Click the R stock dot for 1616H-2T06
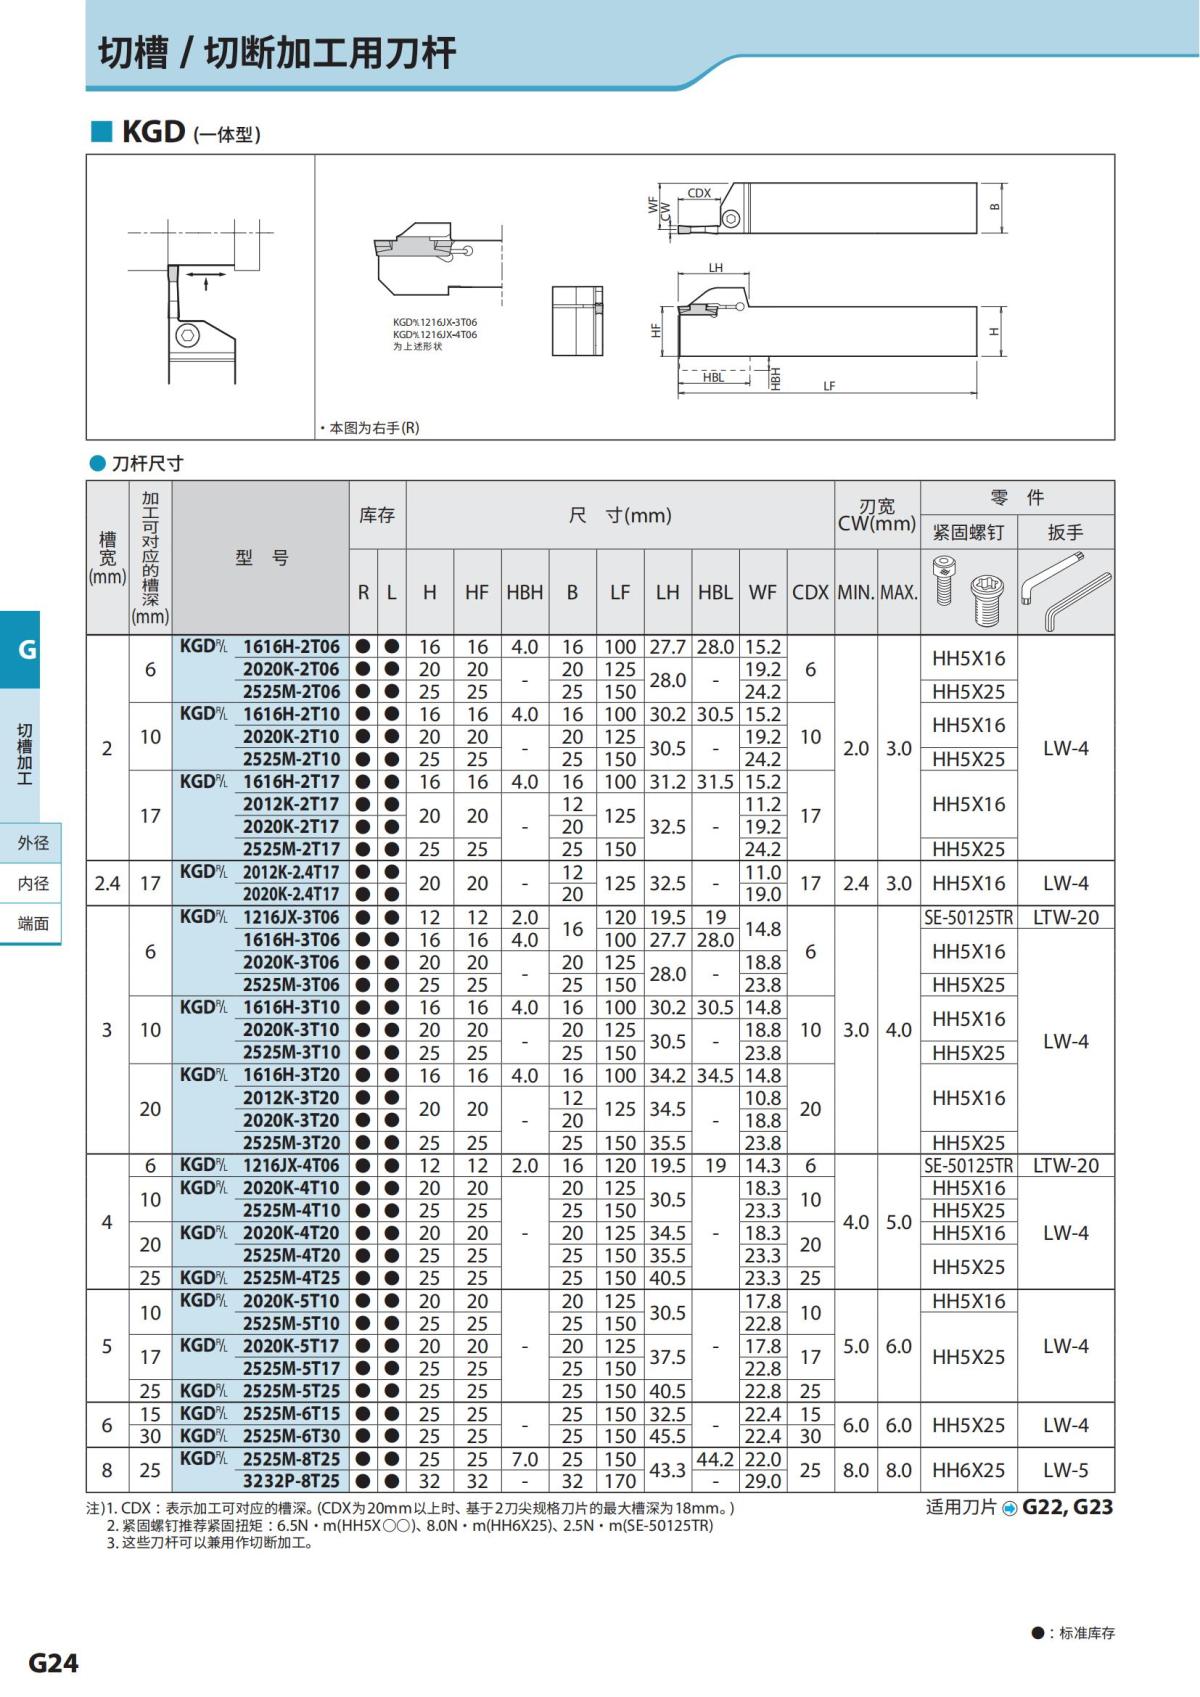The width and height of the screenshot is (1200, 1697). coord(363,647)
